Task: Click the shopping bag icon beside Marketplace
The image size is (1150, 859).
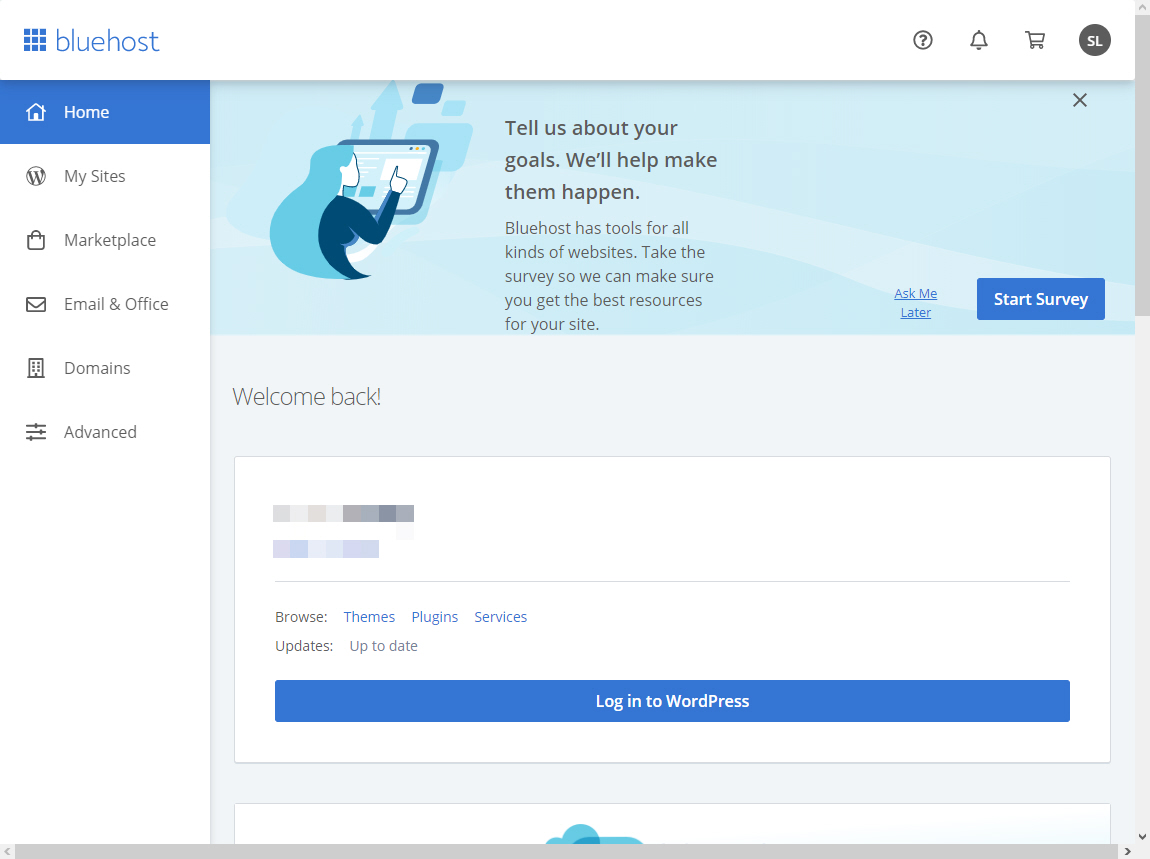Action: point(36,240)
